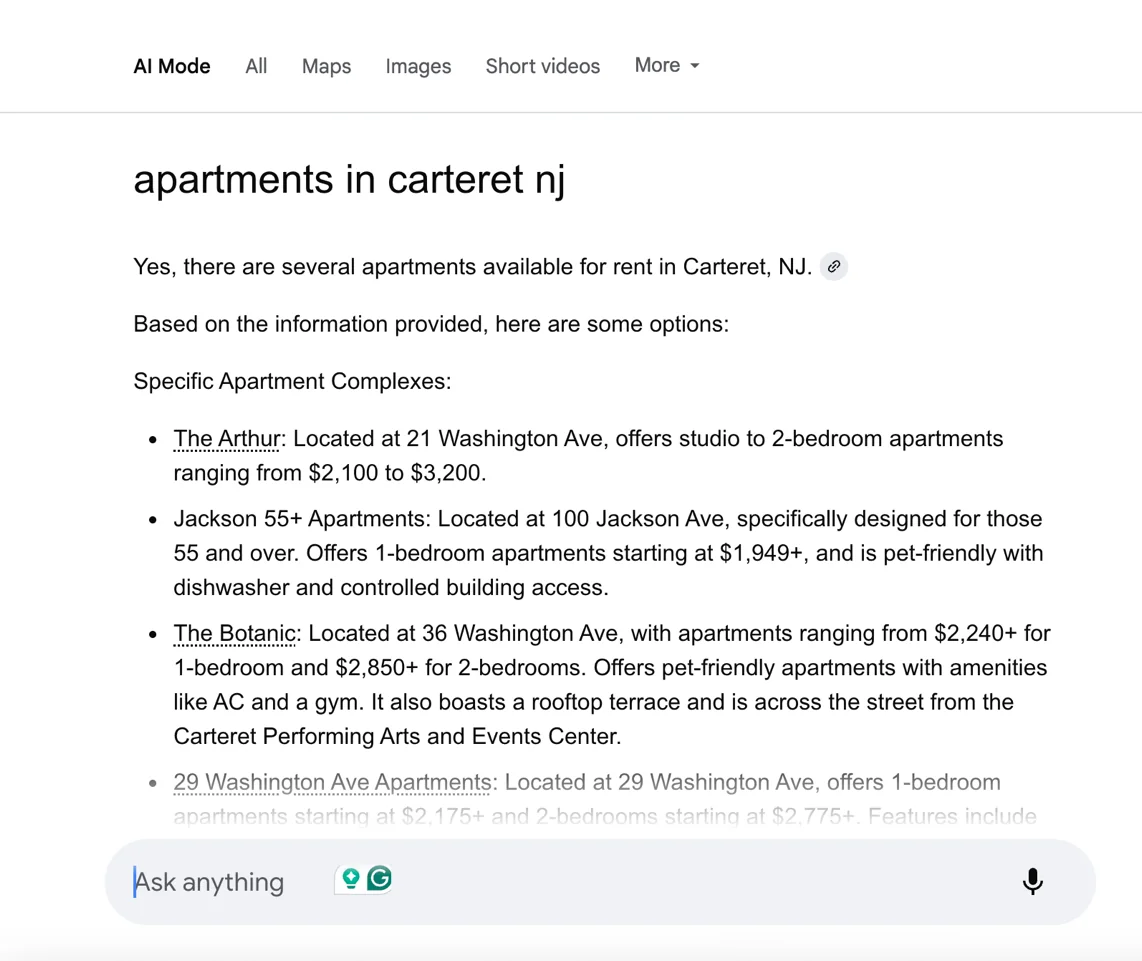This screenshot has width=1142, height=961.
Task: Click the query heading apartments in carteret nj
Action: pyautogui.click(x=349, y=180)
